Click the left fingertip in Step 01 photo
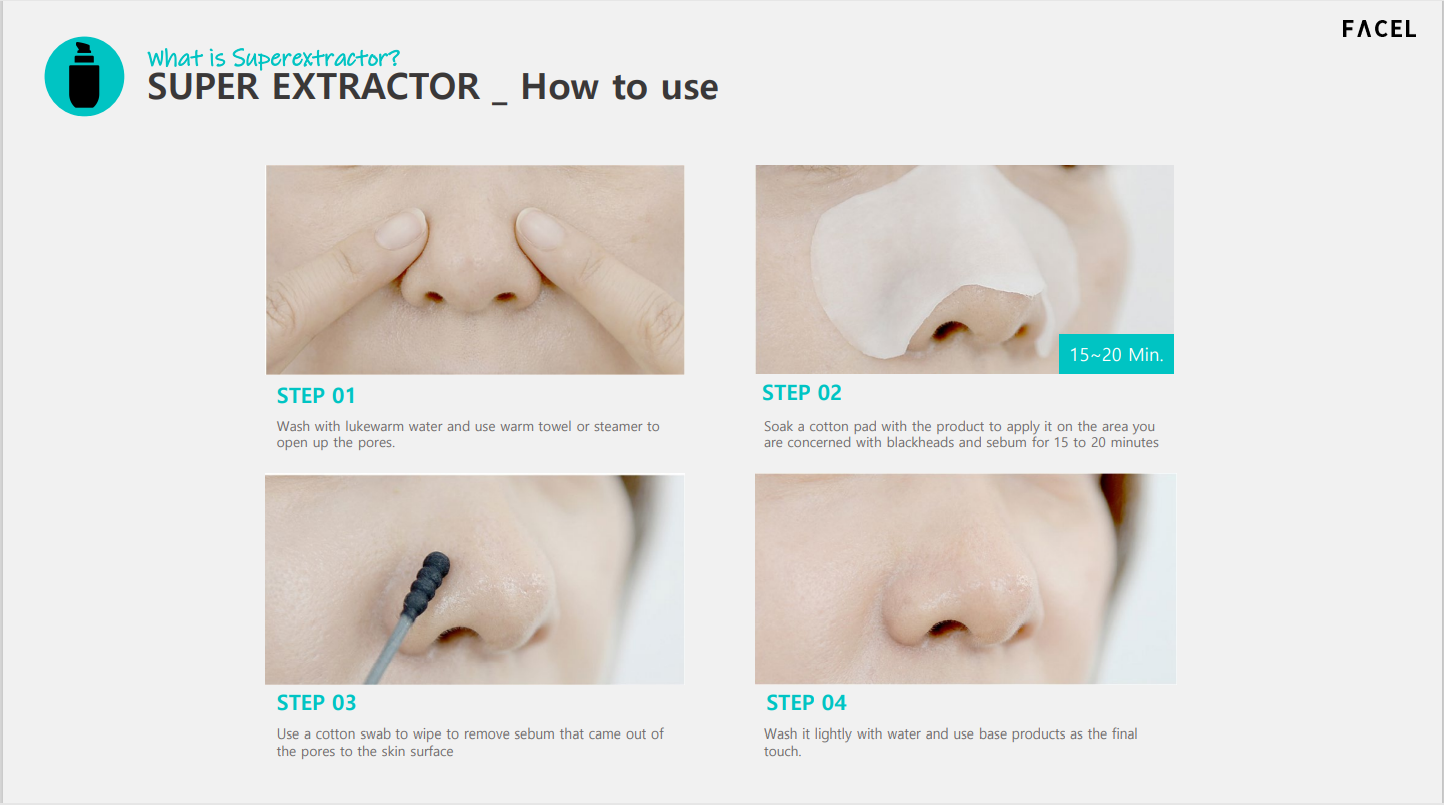This screenshot has height=805, width=1444. coord(402,229)
